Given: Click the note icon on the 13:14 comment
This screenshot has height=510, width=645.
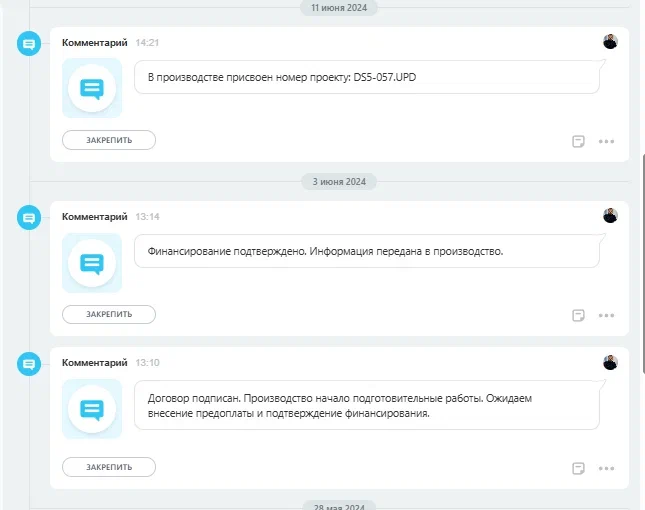Looking at the screenshot, I should tap(578, 315).
